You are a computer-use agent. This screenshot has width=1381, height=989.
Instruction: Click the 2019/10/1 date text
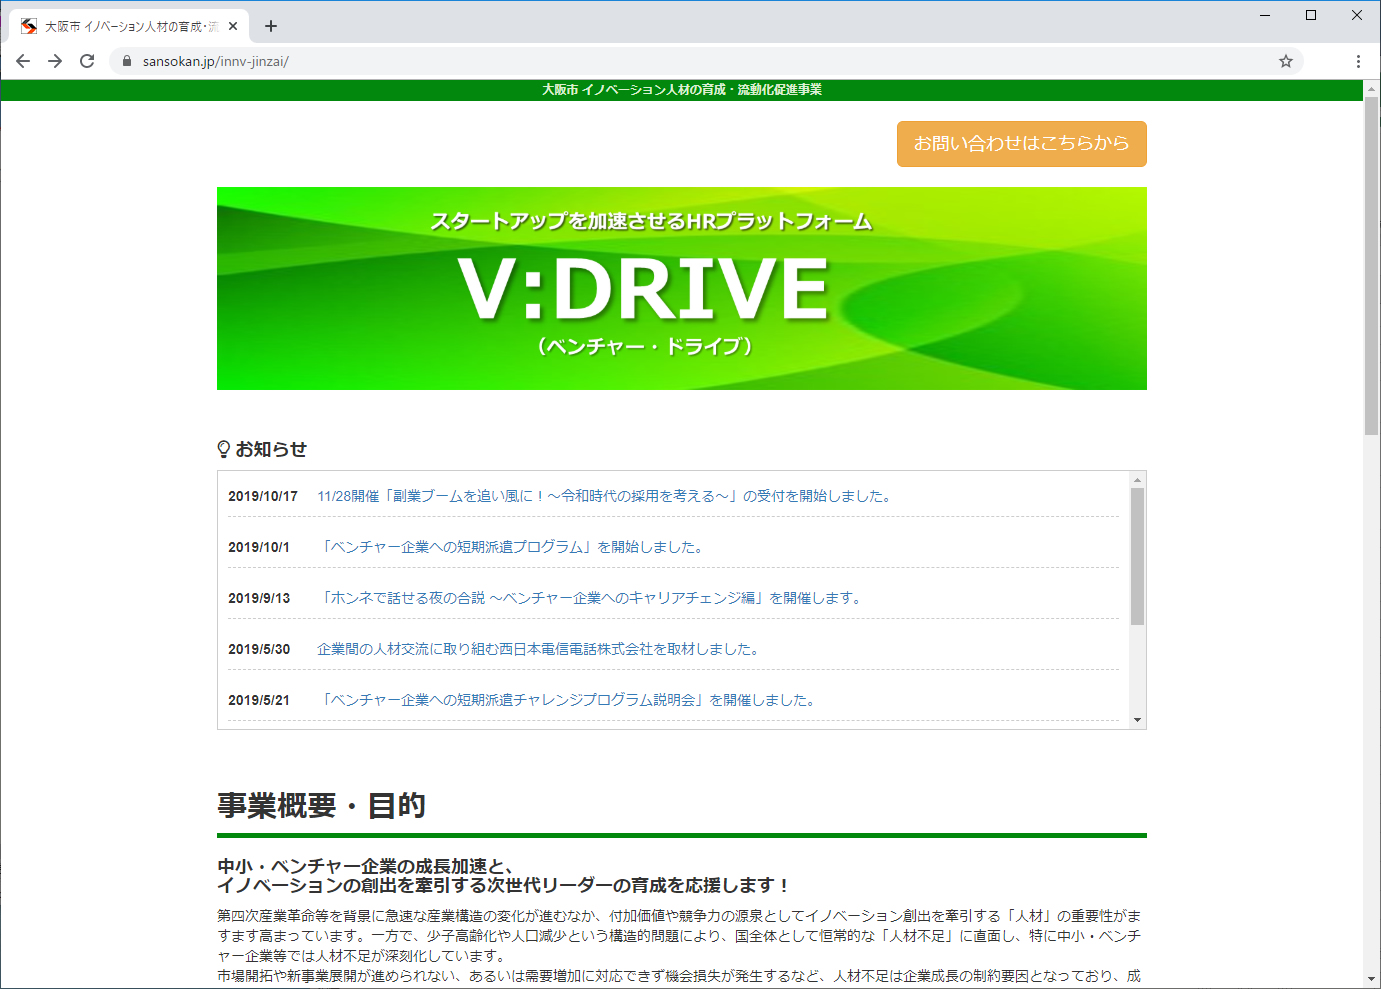coord(259,547)
